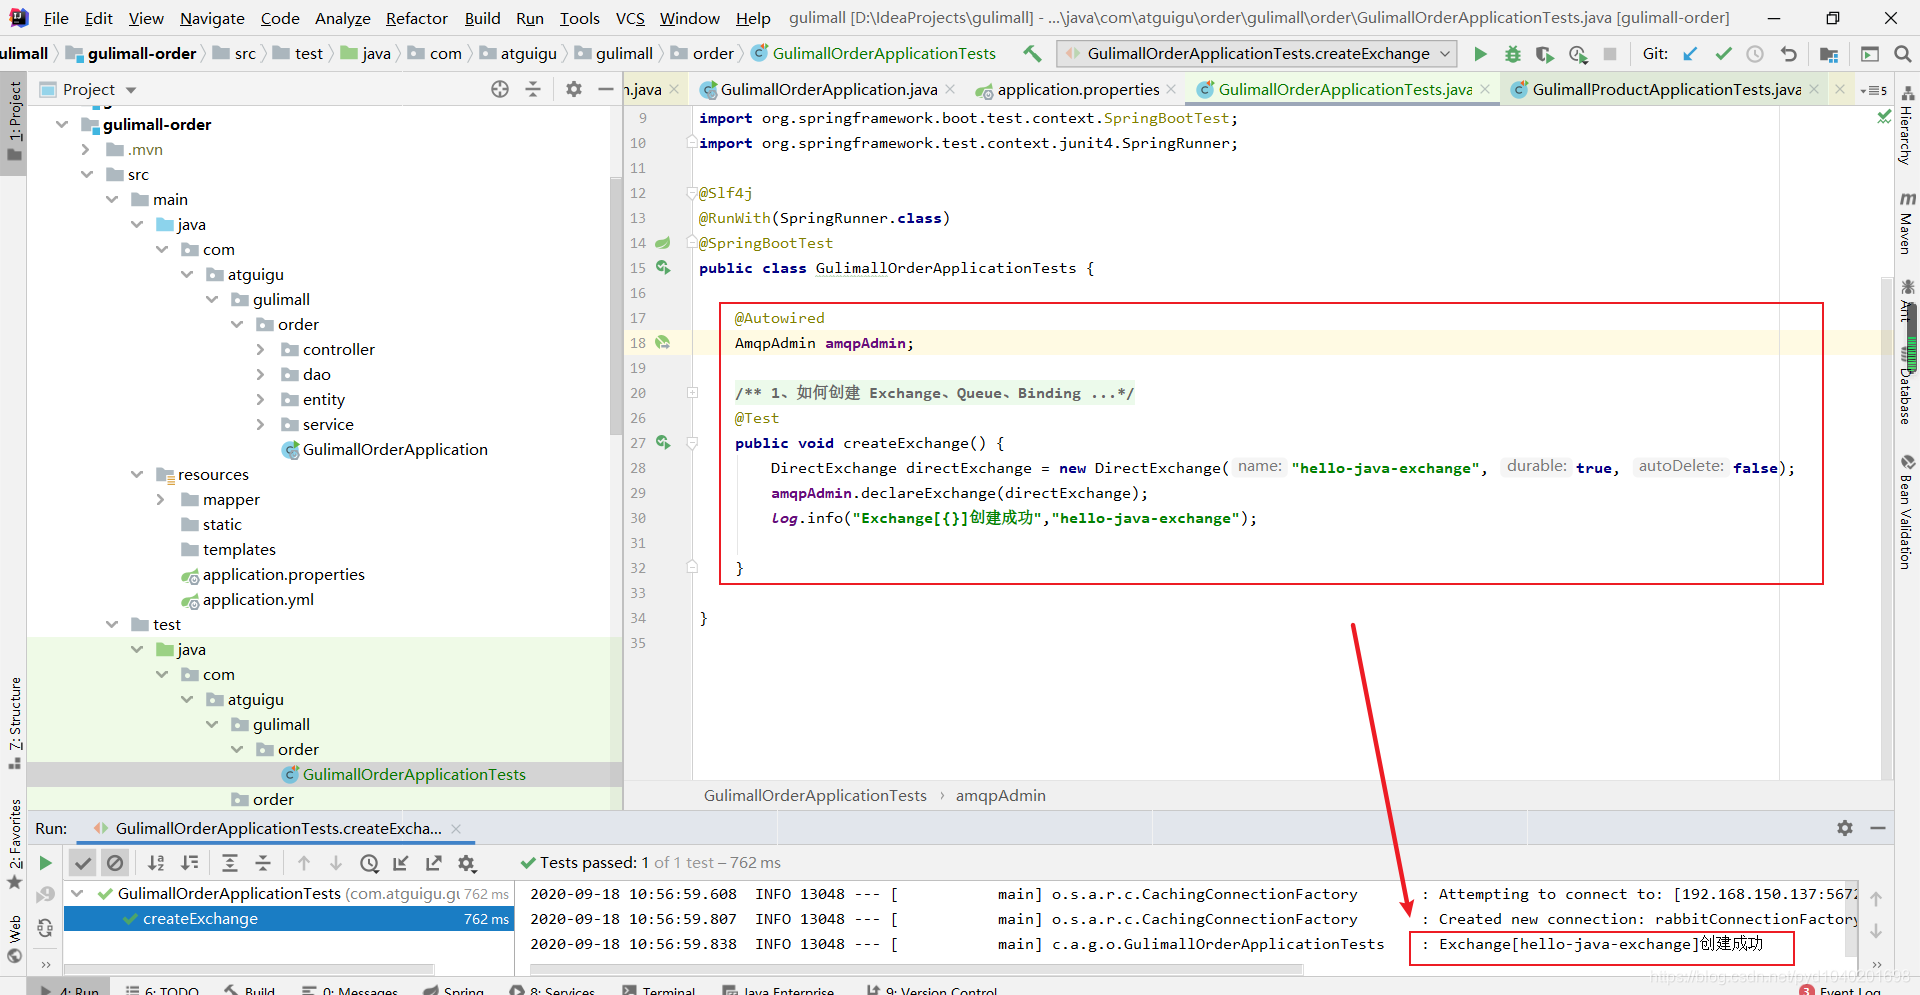
Task: Toggle the Maven tool window side tab
Action: [x=1907, y=222]
